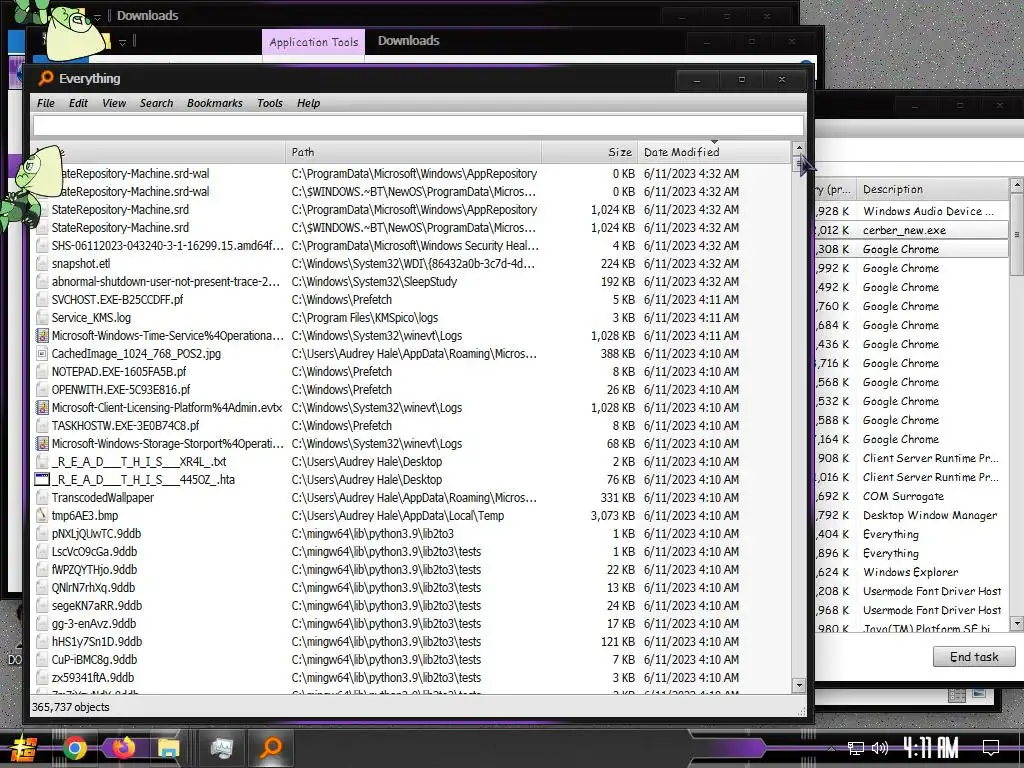Screen dimensions: 1024x768
Task: Click Everything search icon on taskbar
Action: point(270,748)
